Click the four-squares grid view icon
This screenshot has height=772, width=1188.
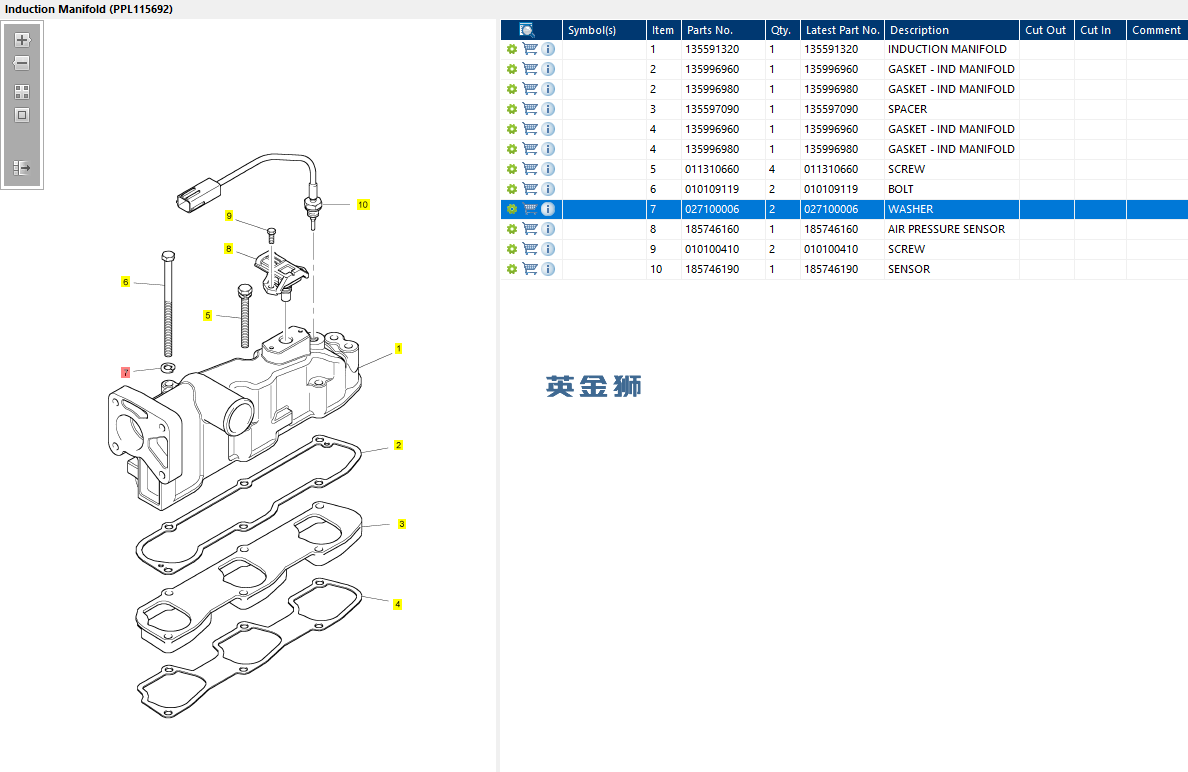(x=22, y=92)
